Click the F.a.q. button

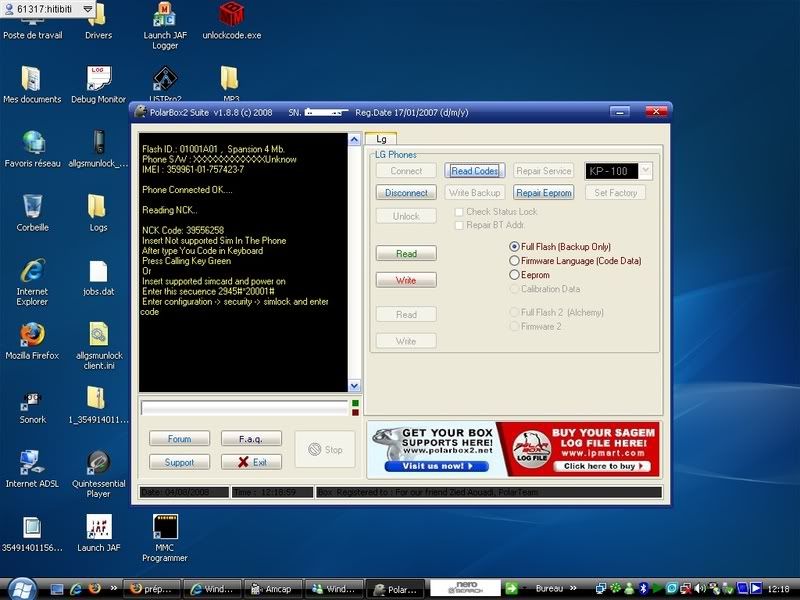coord(251,439)
